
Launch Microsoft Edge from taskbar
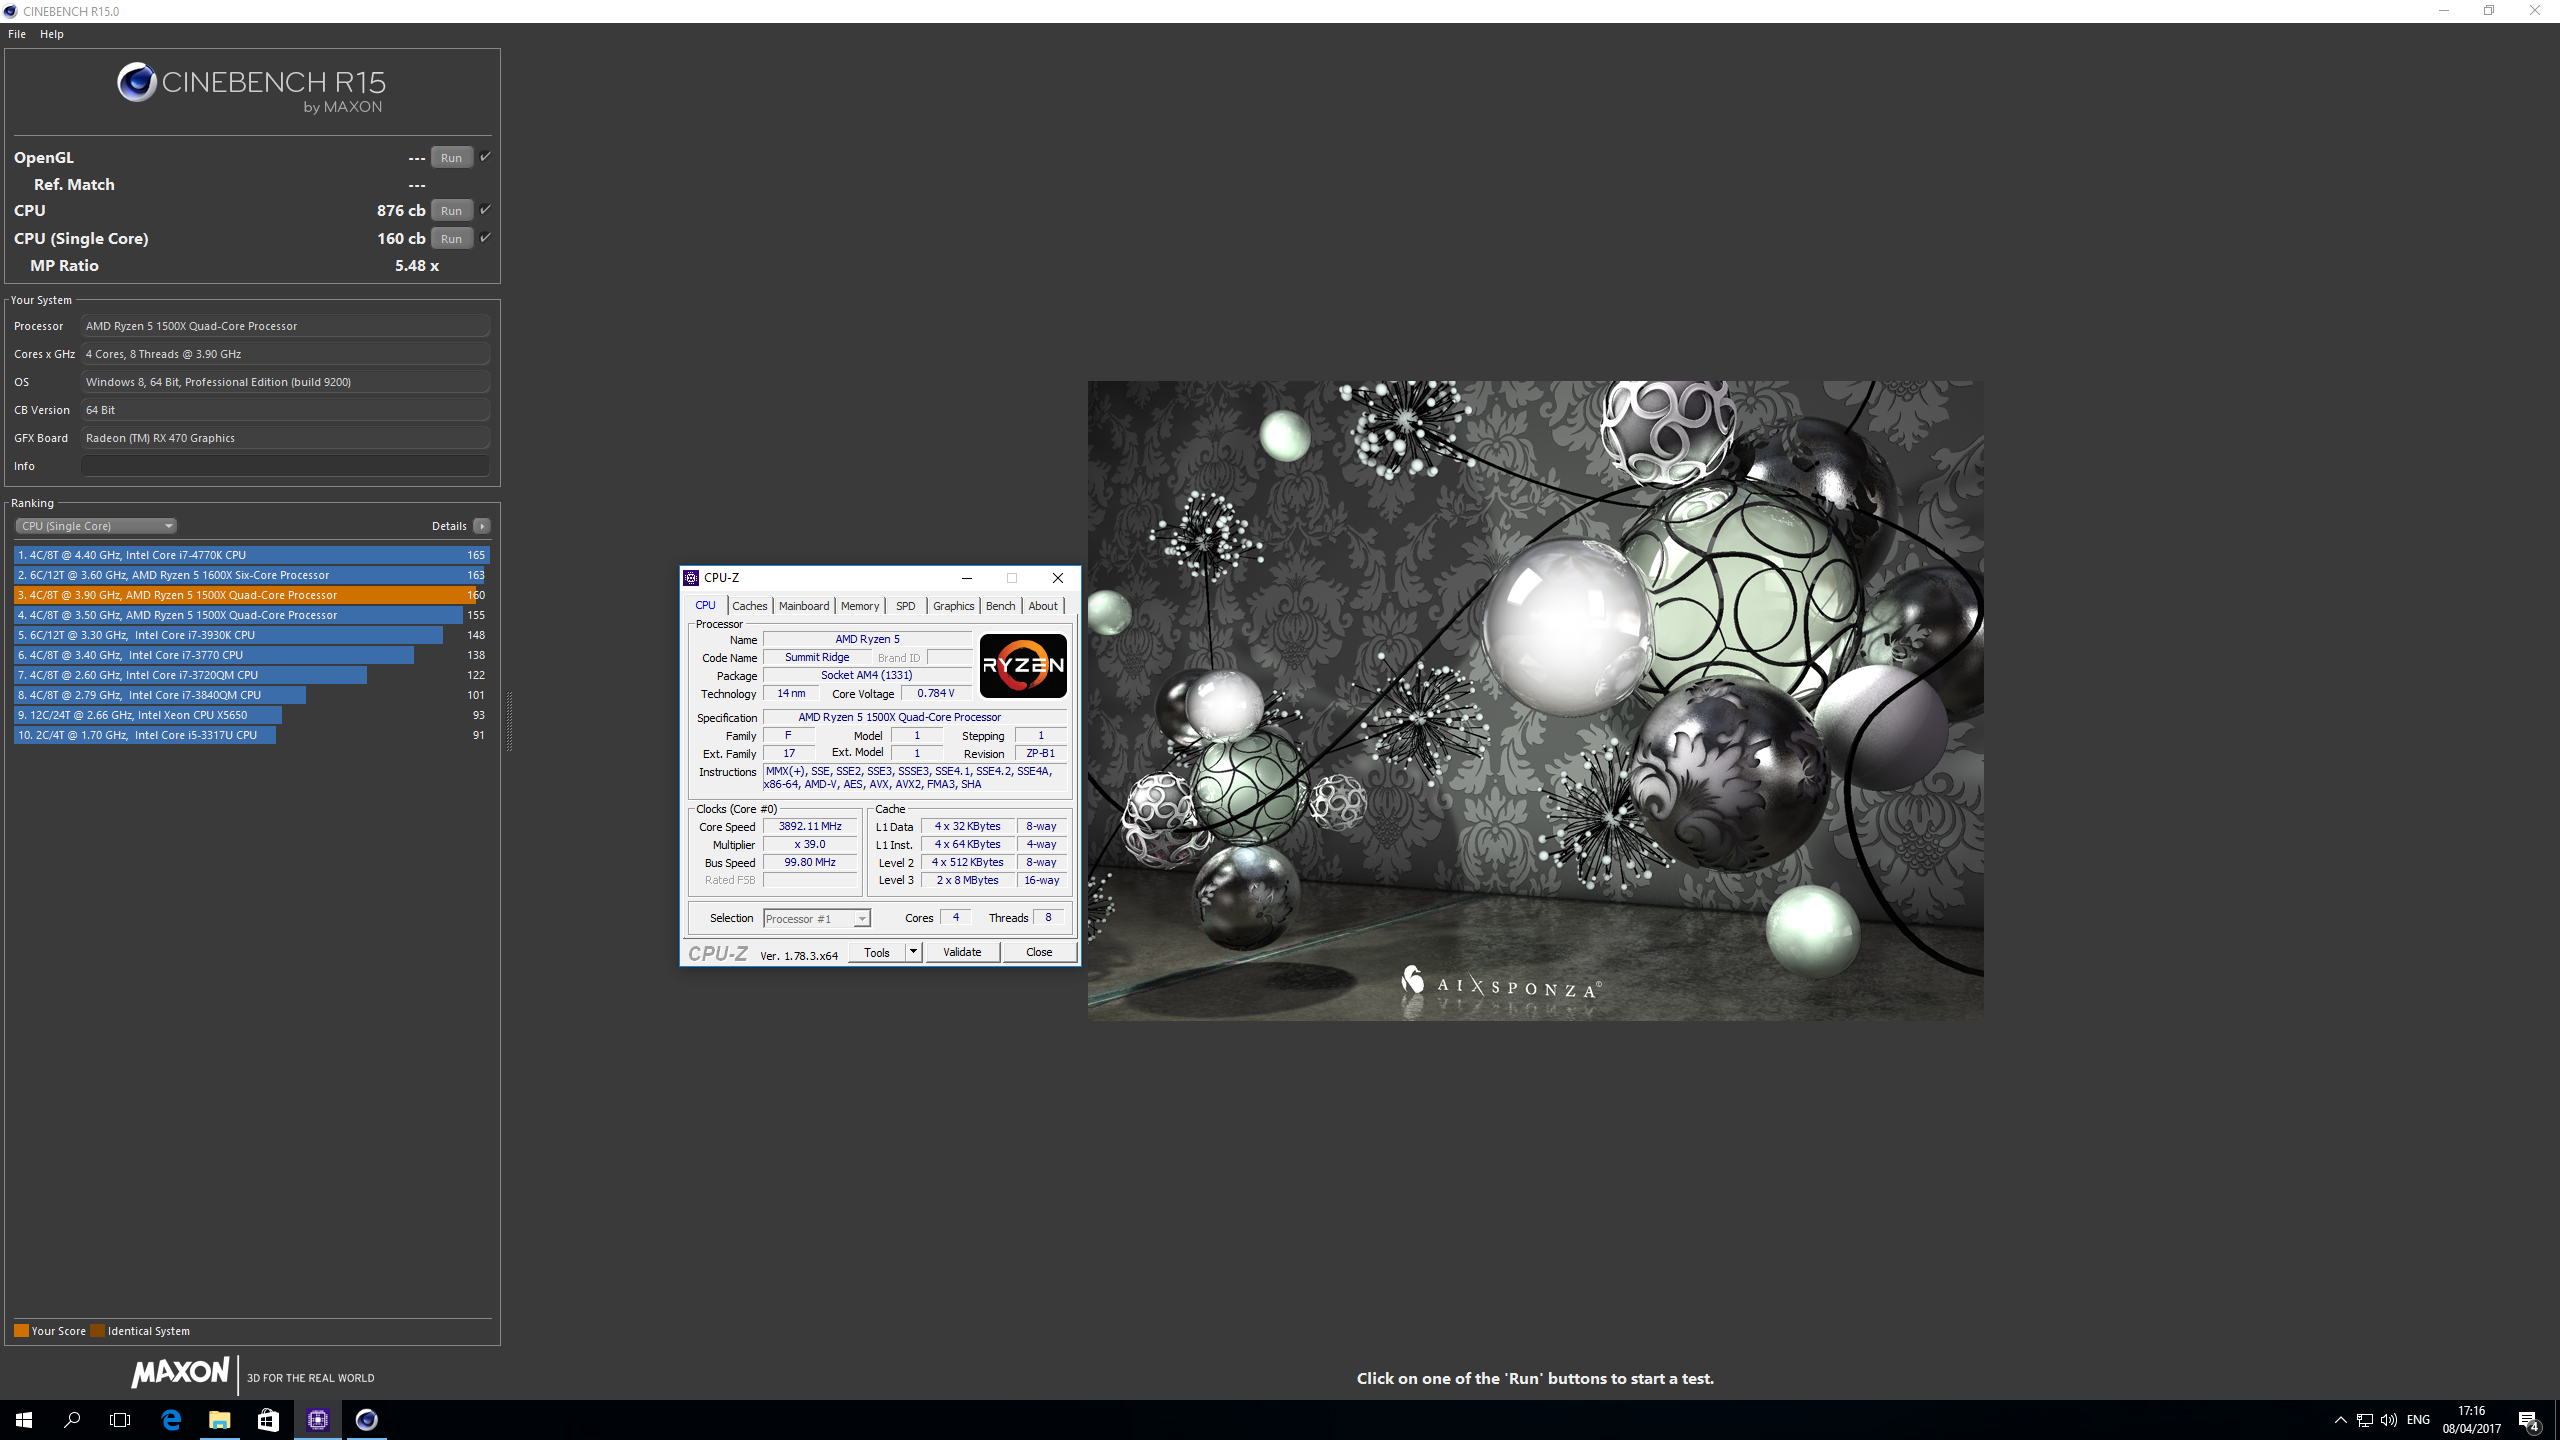[171, 1419]
